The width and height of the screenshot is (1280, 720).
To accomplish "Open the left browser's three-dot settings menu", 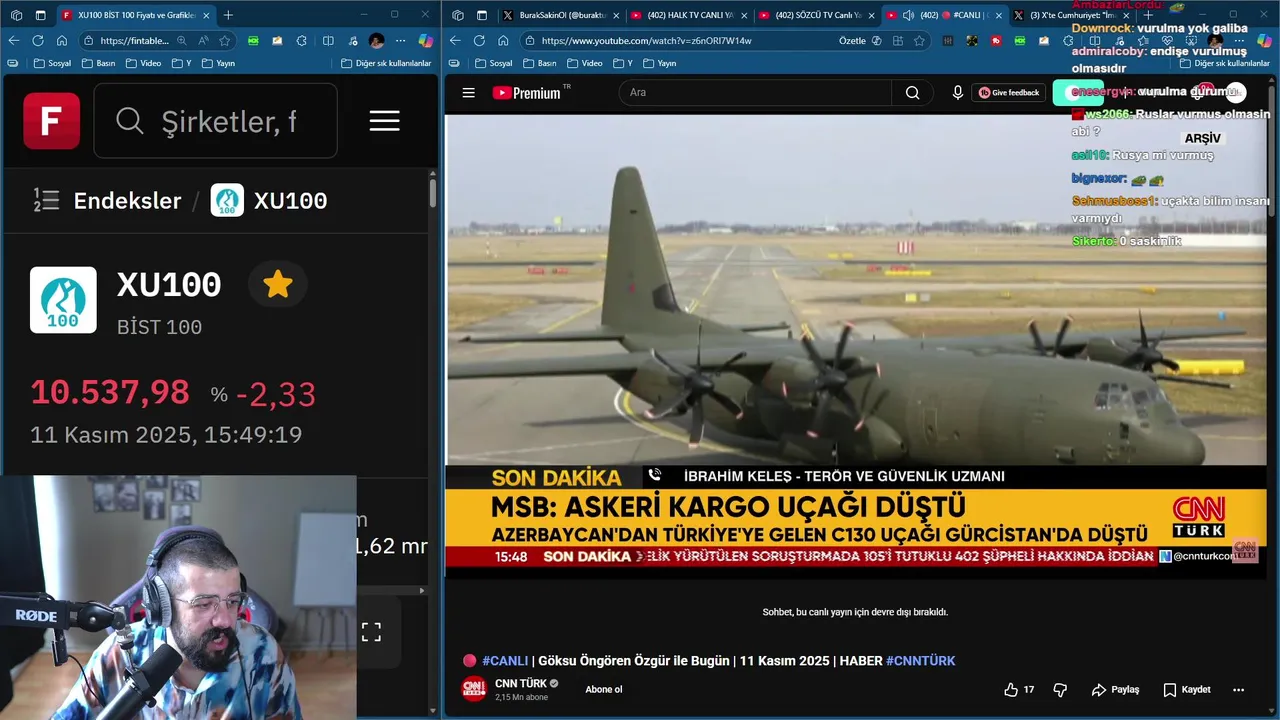I will 401,41.
